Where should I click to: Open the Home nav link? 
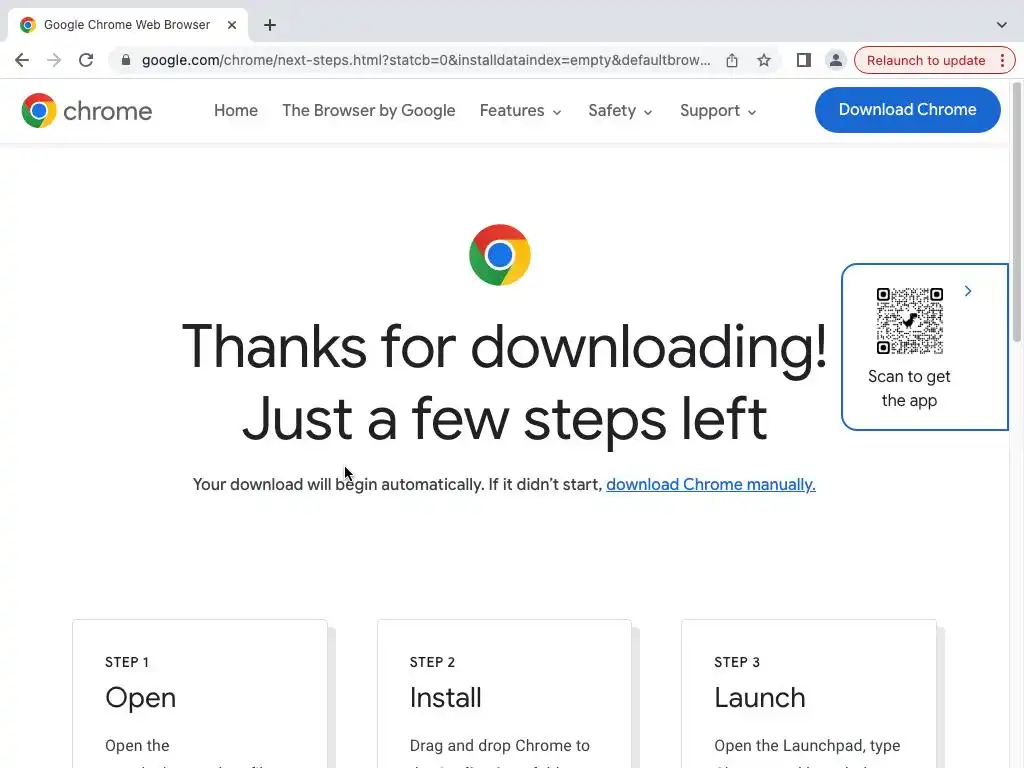[236, 110]
